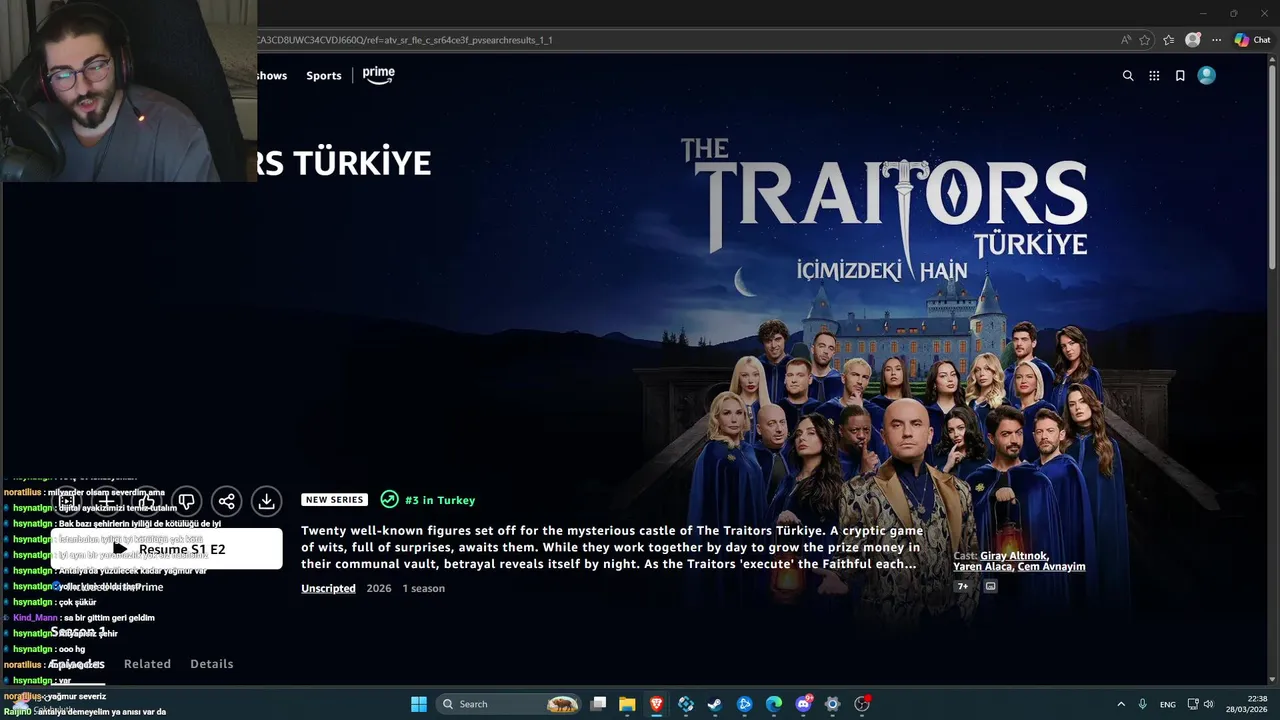Screen dimensions: 1280x720
Task: Open Copilot Chat button
Action: point(1252,40)
